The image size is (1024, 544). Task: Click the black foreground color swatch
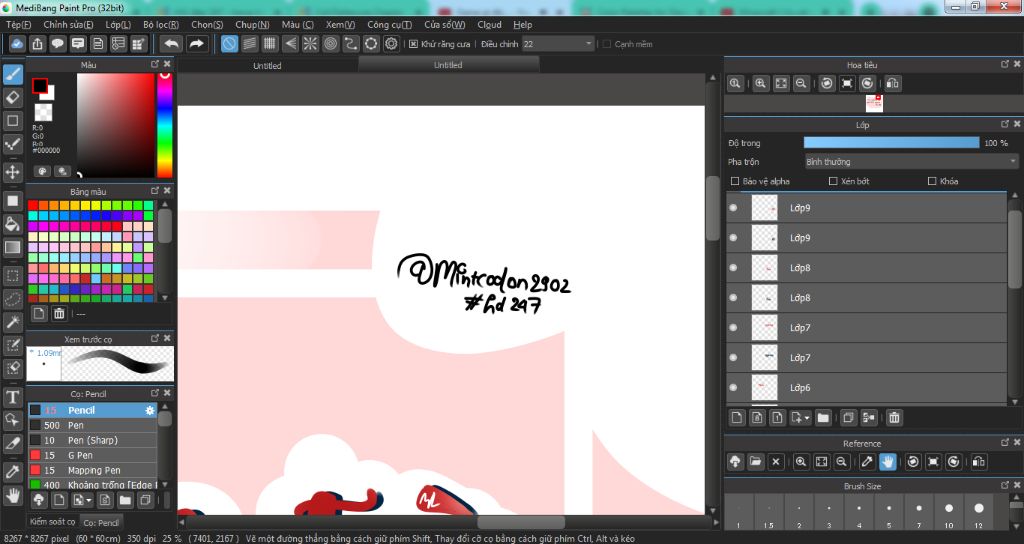coord(40,86)
